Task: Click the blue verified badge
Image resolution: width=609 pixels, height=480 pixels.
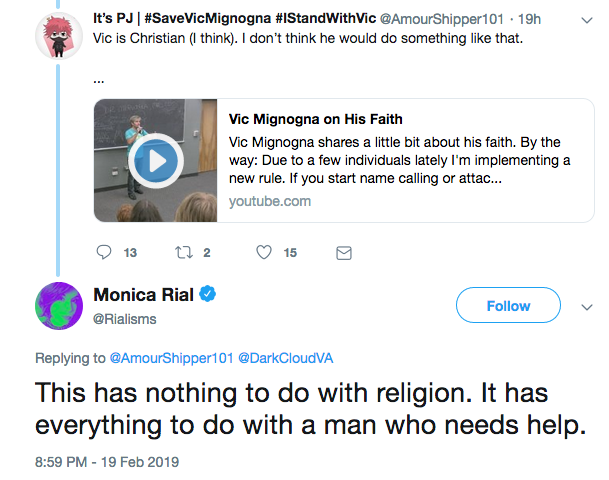Action: tap(207, 294)
